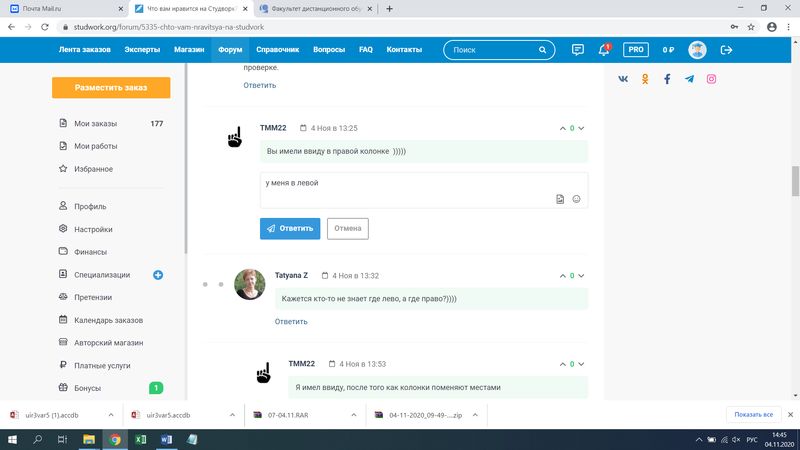800x450 pixels.
Task: Click into the Поиск search field
Action: pos(497,49)
